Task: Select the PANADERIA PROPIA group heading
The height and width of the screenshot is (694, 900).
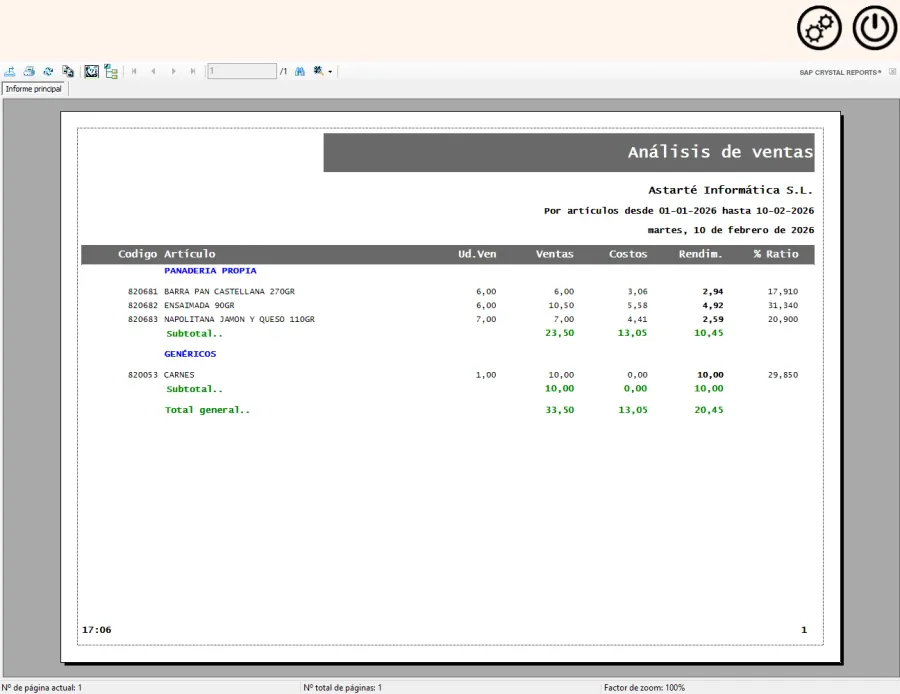Action: pos(210,270)
